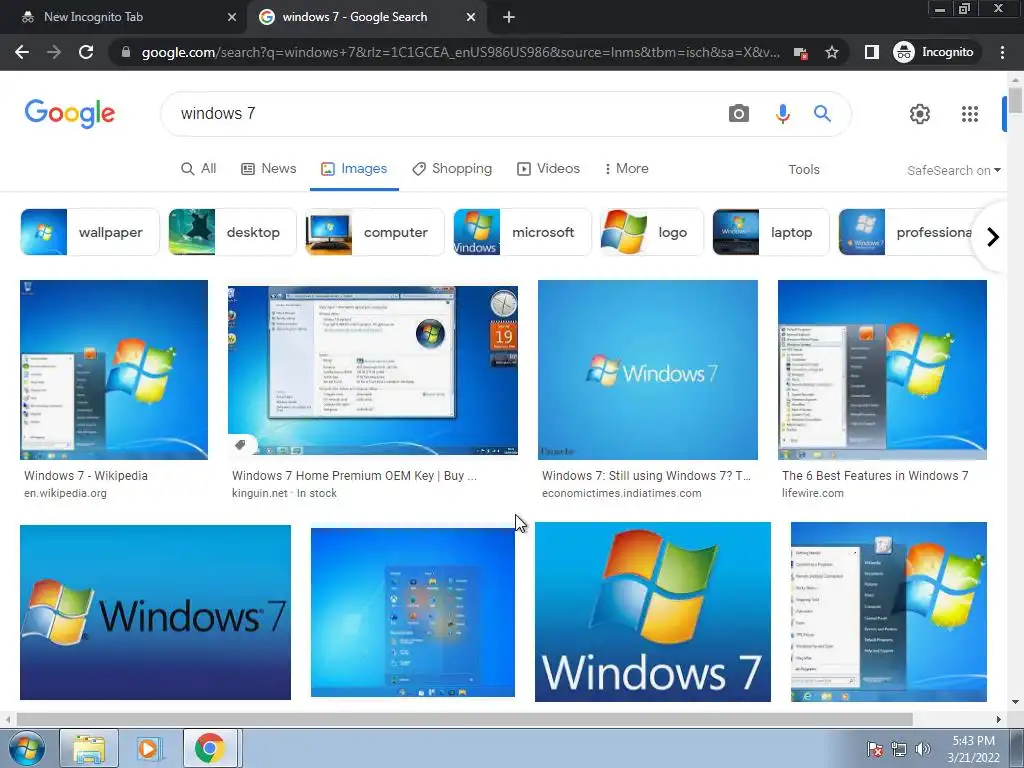Open the Incognito profile indicator
Image resolution: width=1024 pixels, height=768 pixels.
pos(934,52)
